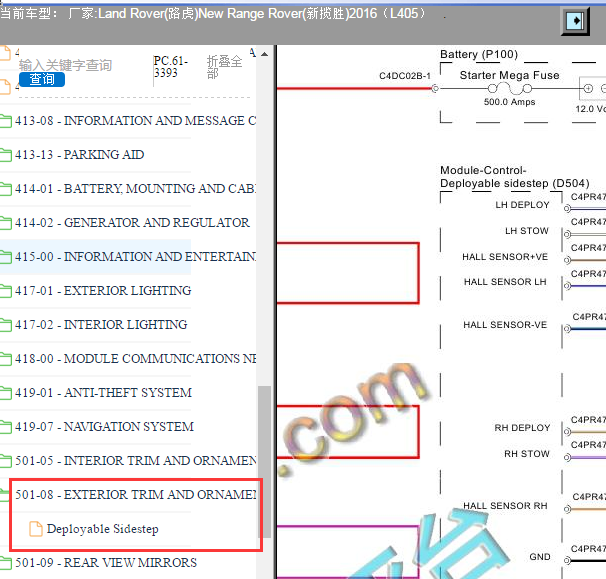Expand 417-02 - INTERIOR LIGHTING entry

pyautogui.click(x=101, y=325)
